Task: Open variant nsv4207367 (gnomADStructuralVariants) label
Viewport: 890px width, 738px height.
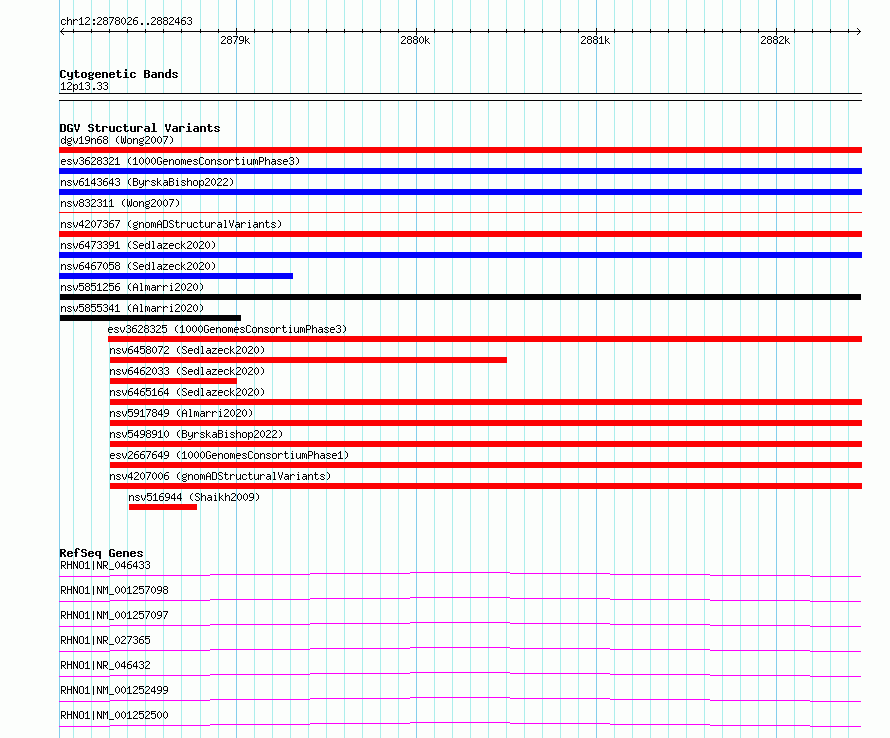Action: point(171,224)
